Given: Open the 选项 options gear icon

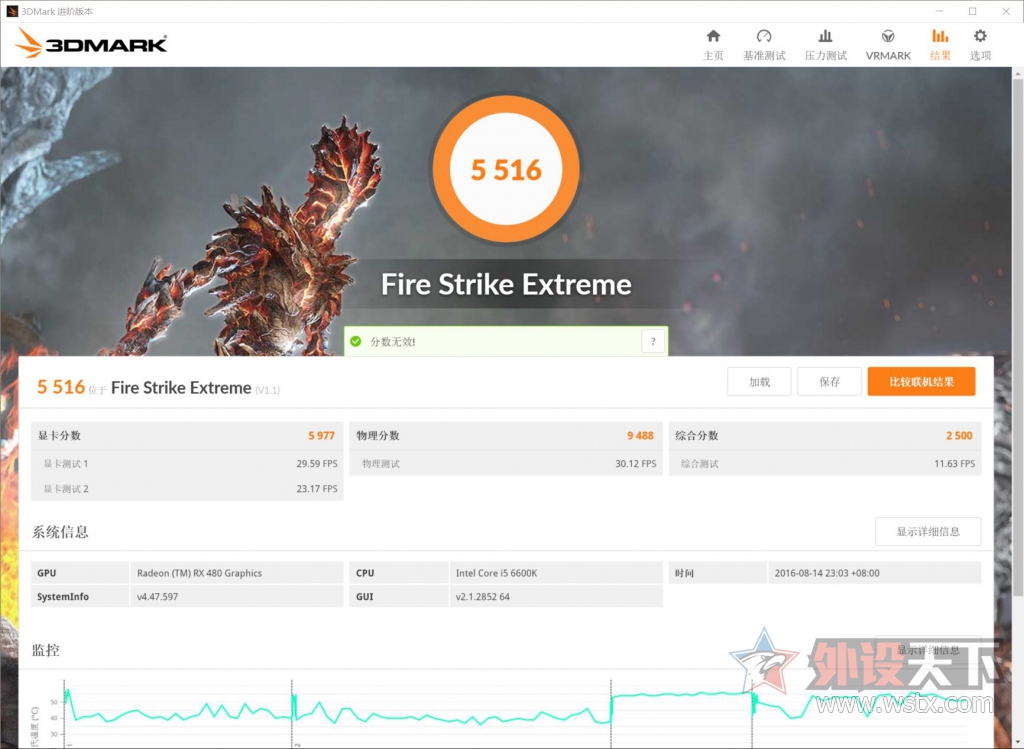Looking at the screenshot, I should click(980, 36).
